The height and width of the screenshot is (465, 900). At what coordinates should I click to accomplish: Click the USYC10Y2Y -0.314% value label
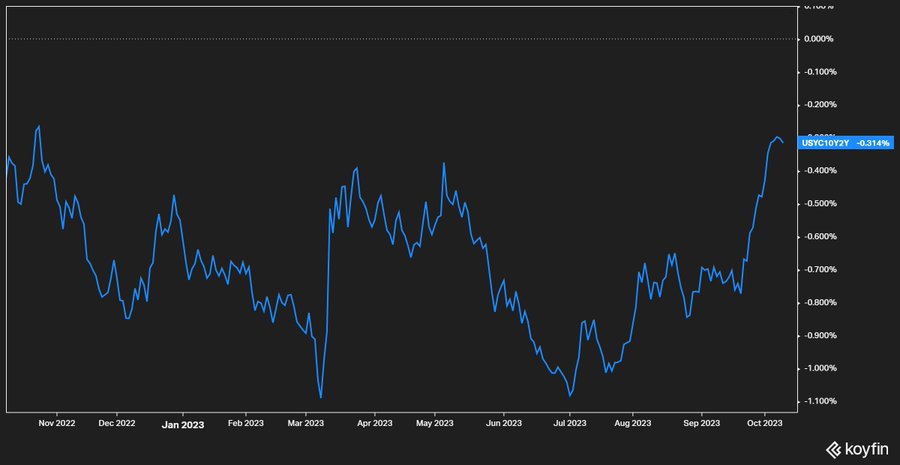(x=845, y=142)
